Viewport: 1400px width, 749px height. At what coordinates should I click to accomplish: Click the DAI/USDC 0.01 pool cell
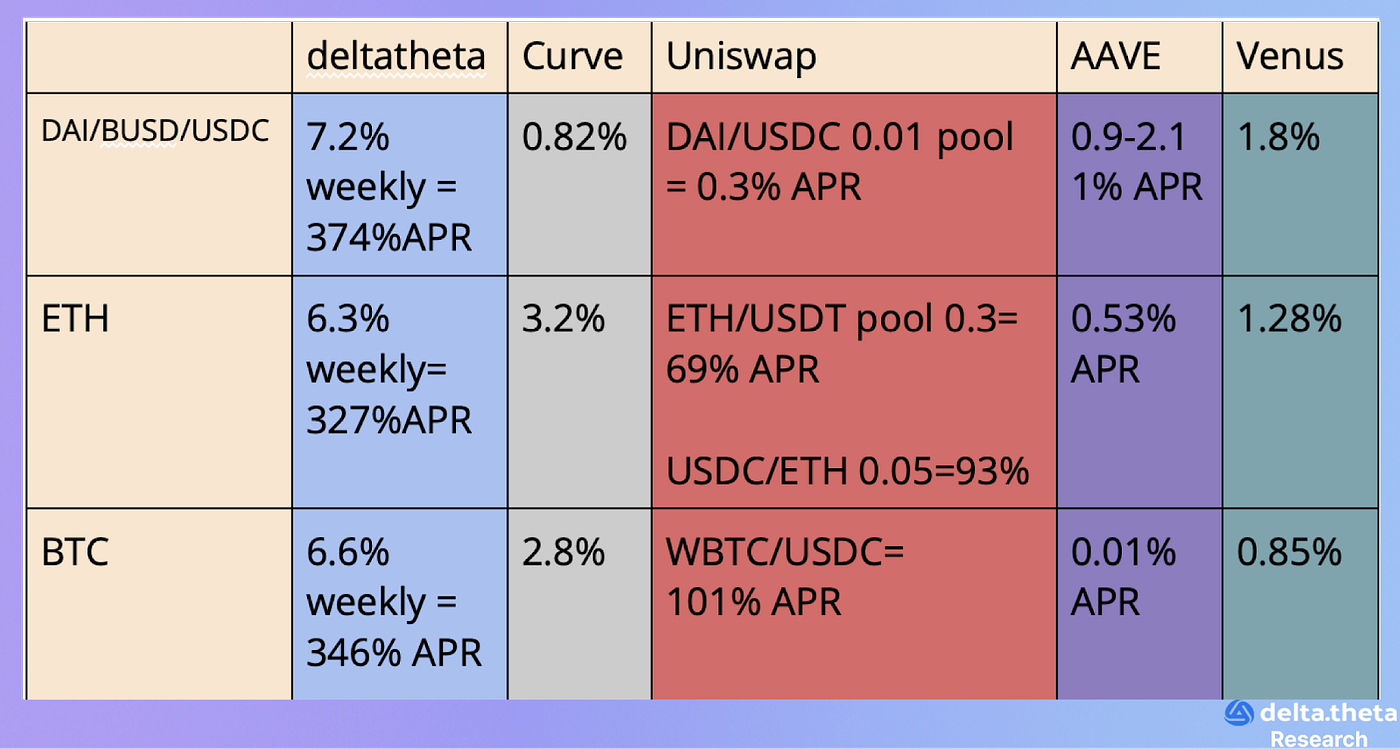854,185
